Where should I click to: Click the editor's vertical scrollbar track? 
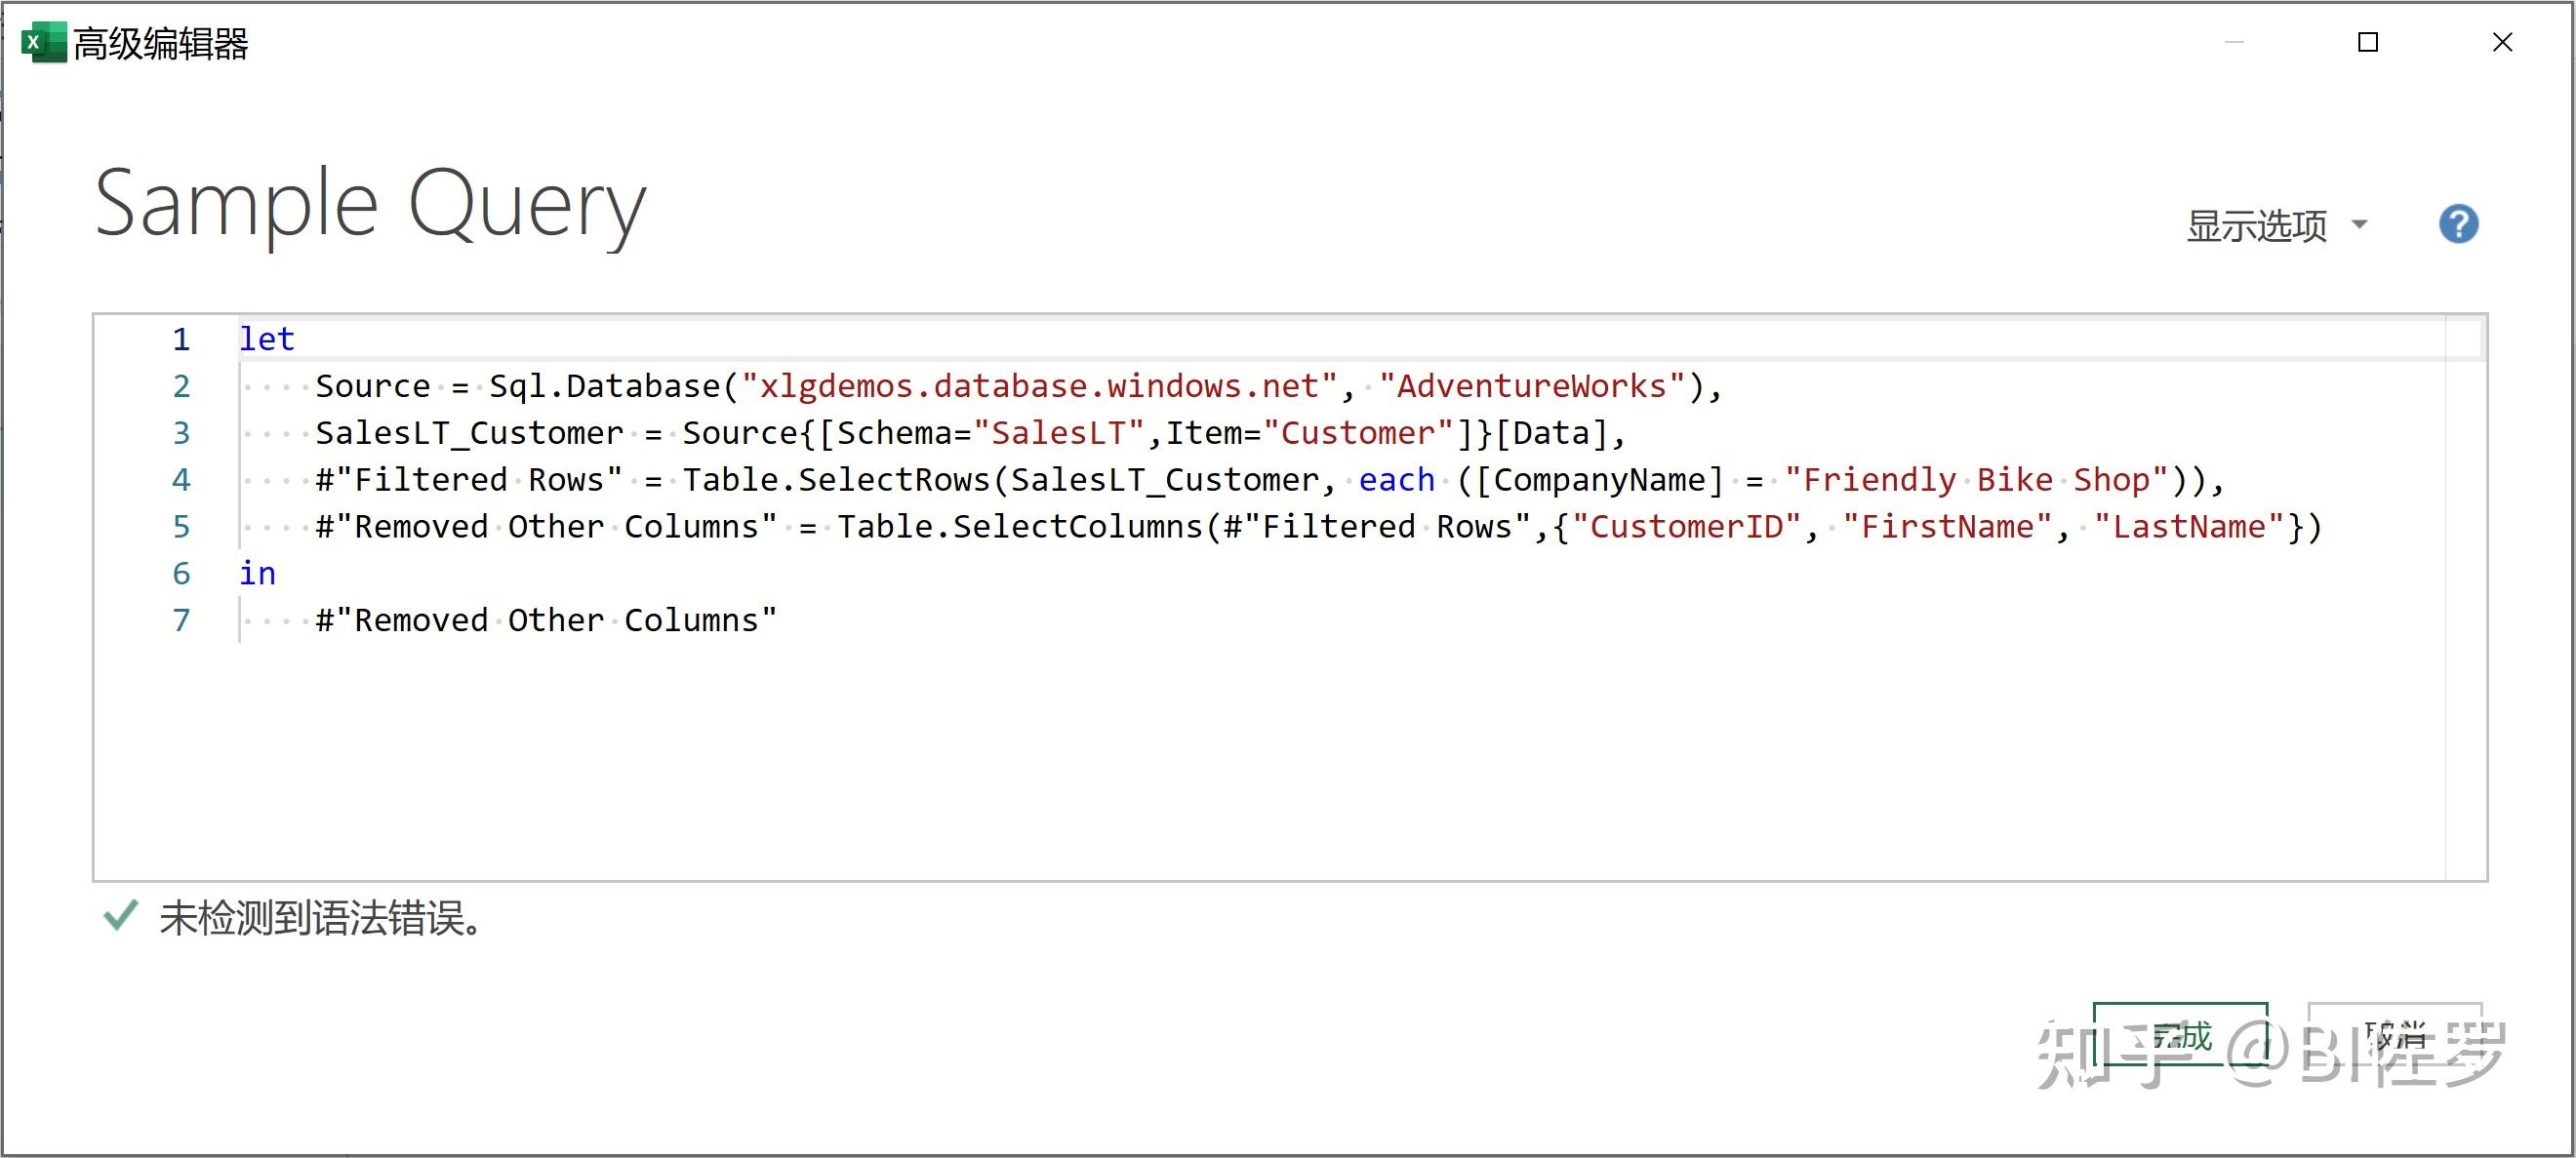point(2464,600)
